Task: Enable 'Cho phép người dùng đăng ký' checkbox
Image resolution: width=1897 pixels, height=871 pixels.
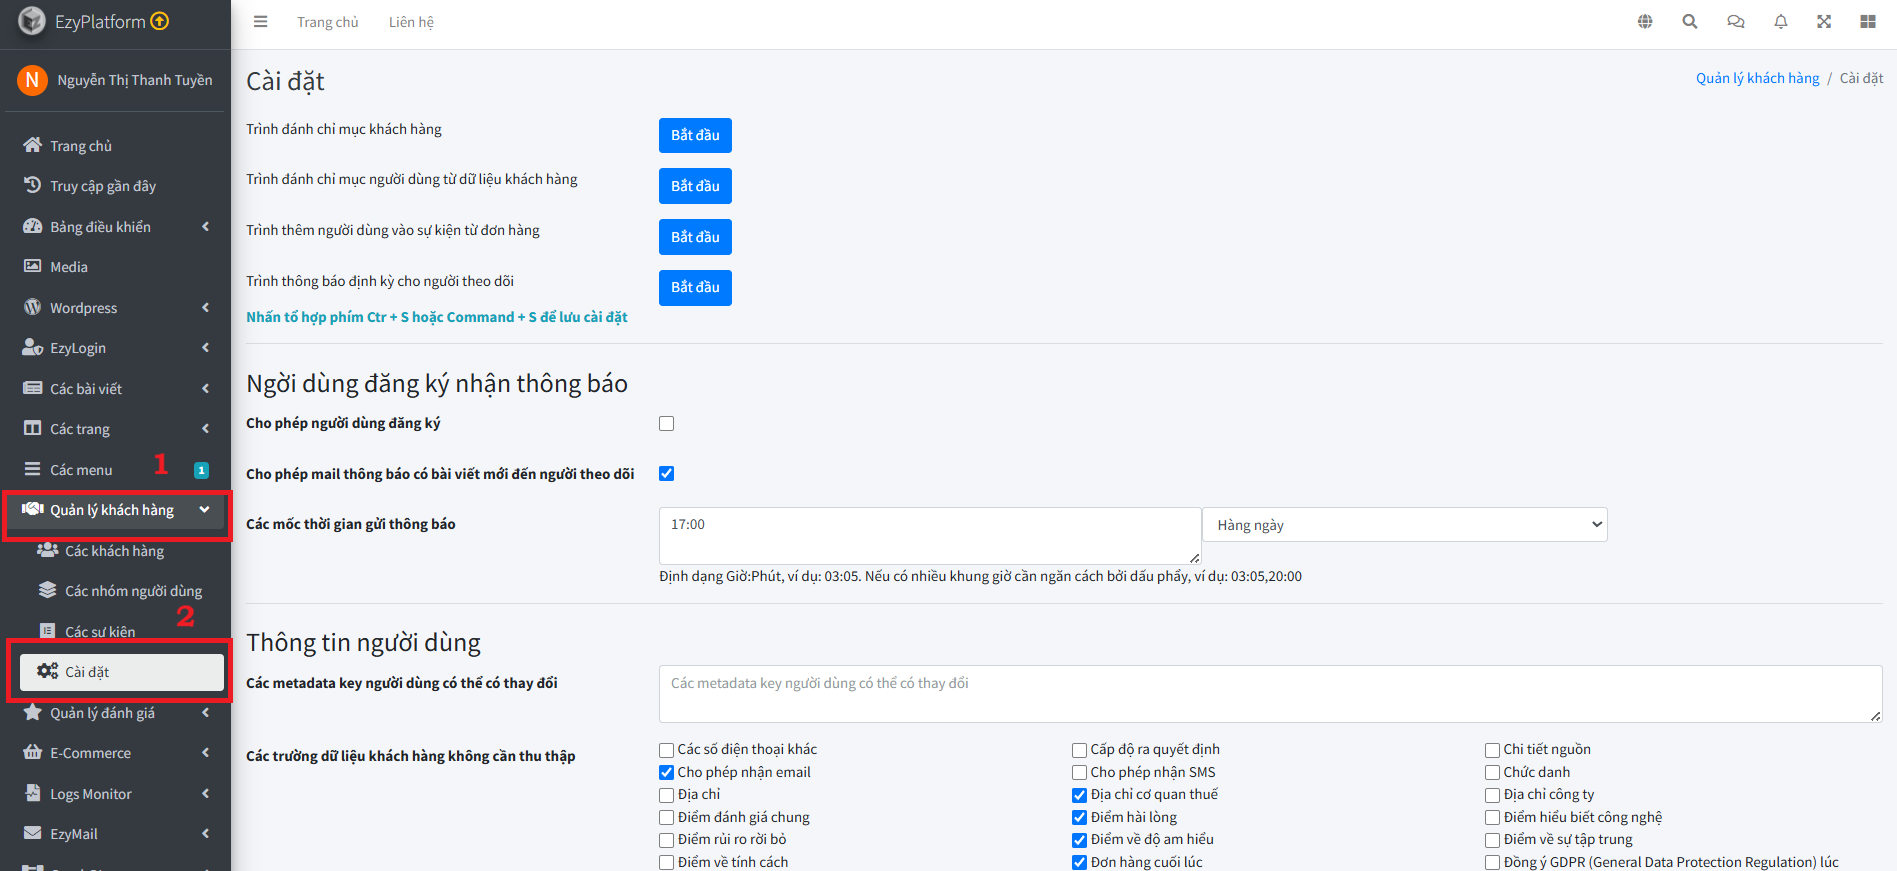Action: click(x=667, y=424)
